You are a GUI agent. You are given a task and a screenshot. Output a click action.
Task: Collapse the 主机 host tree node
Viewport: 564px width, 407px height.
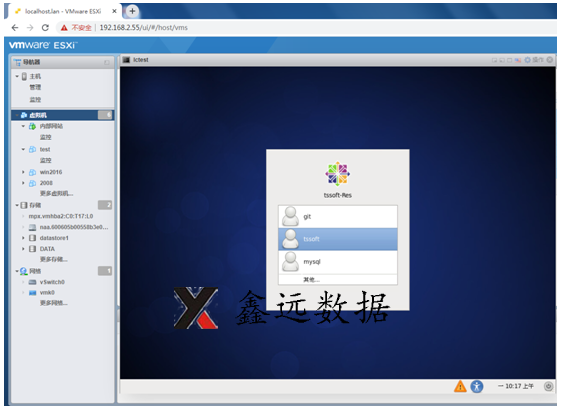click(x=17, y=76)
